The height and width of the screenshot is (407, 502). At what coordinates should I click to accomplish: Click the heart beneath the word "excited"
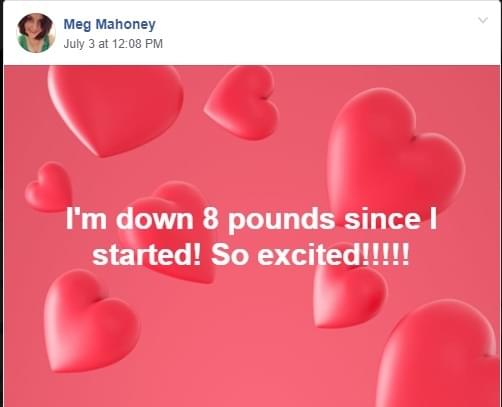point(349,293)
